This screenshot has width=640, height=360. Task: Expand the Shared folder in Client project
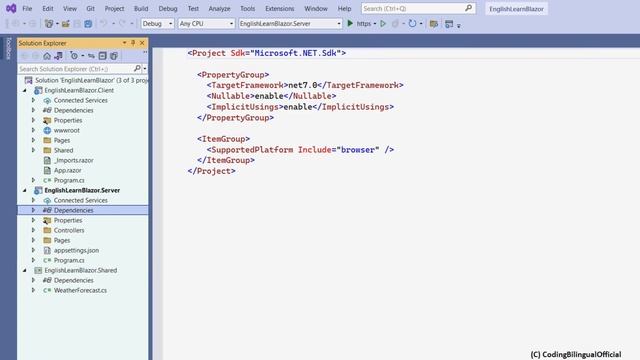coord(33,150)
